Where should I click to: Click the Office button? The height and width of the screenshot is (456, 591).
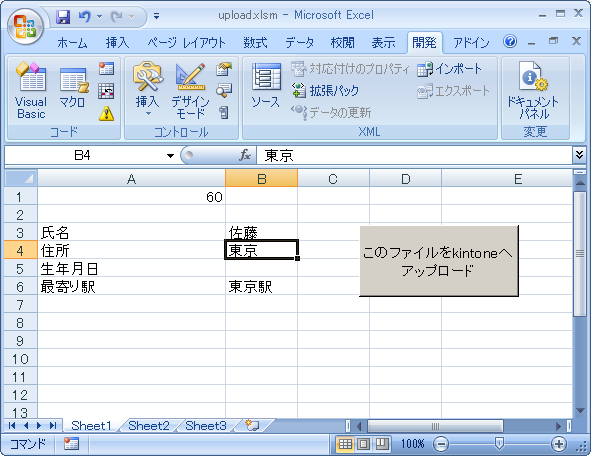[26, 26]
